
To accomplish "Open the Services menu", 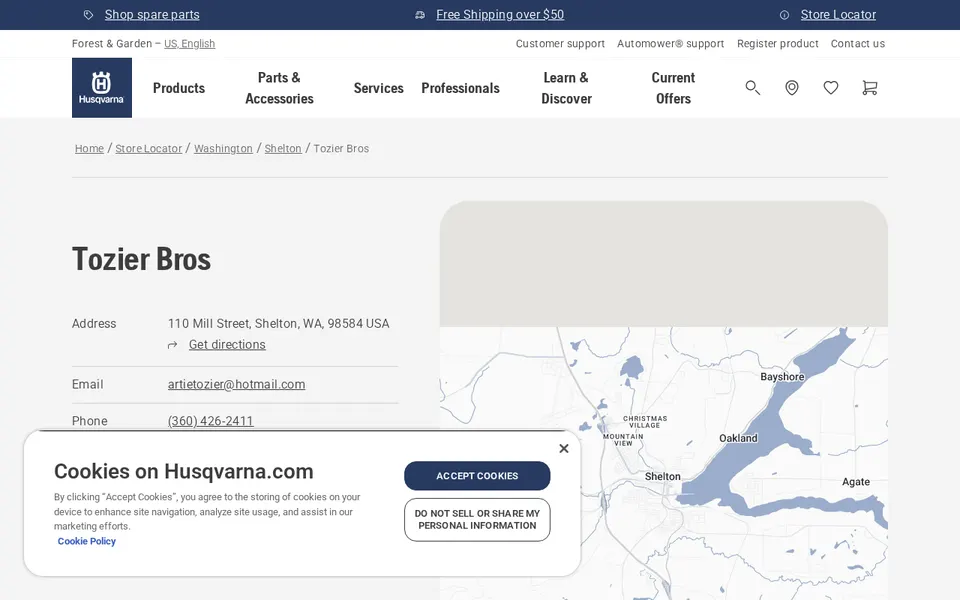I will coord(378,88).
